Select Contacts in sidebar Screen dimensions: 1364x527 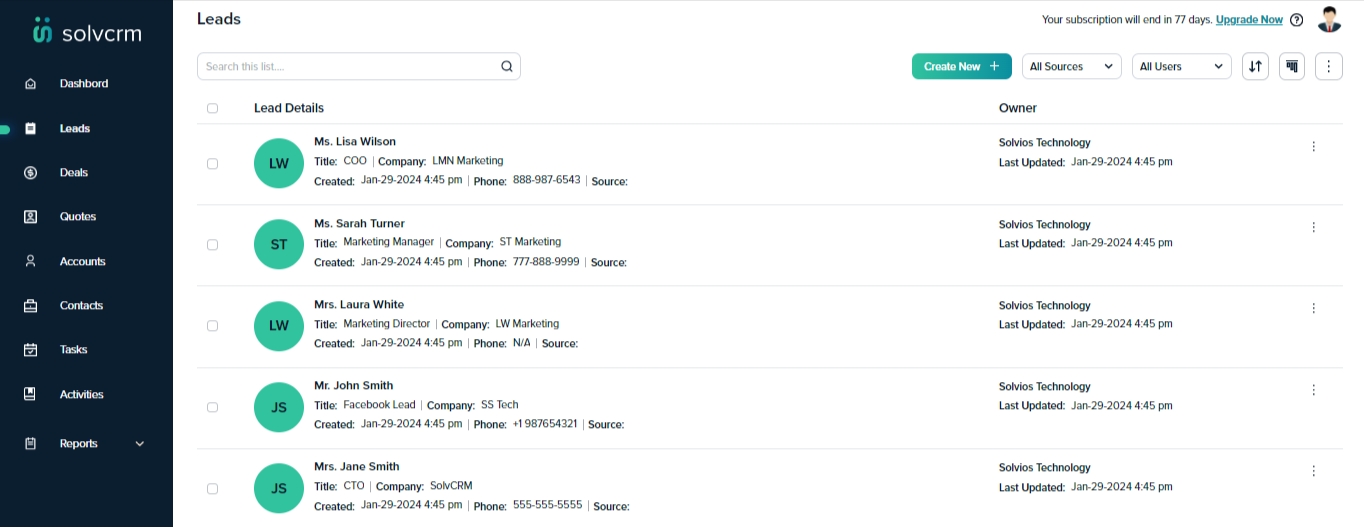click(x=81, y=306)
